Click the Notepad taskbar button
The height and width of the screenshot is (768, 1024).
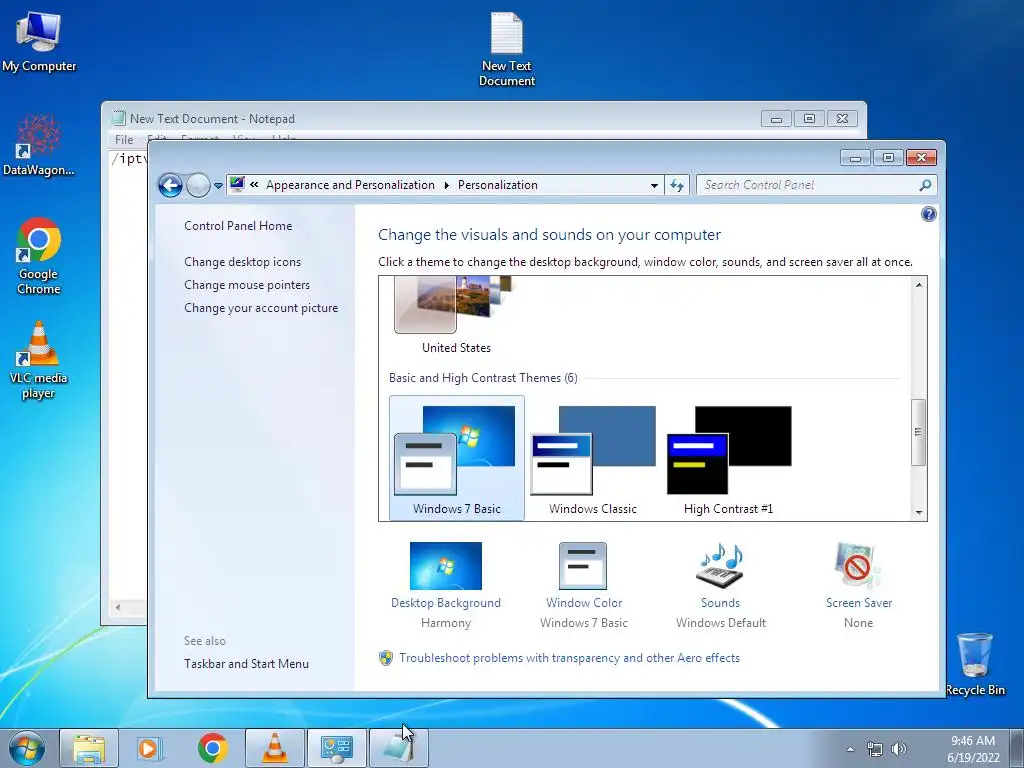[399, 748]
